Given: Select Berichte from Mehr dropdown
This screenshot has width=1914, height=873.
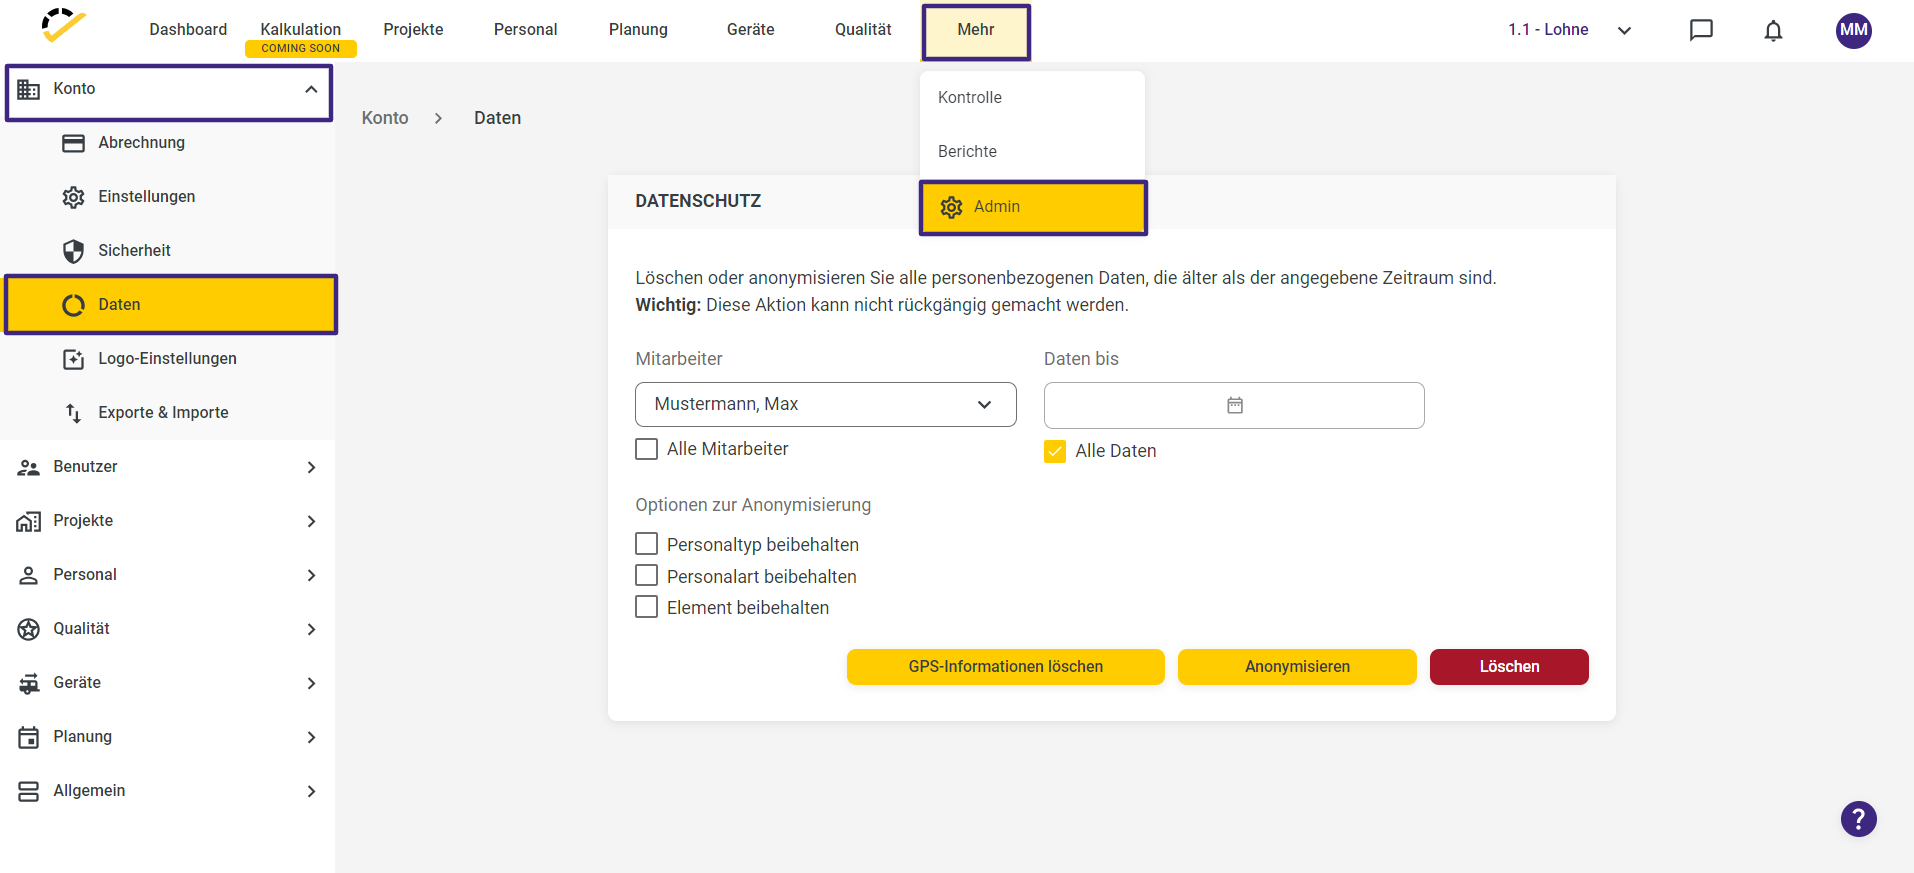Looking at the screenshot, I should point(1032,152).
